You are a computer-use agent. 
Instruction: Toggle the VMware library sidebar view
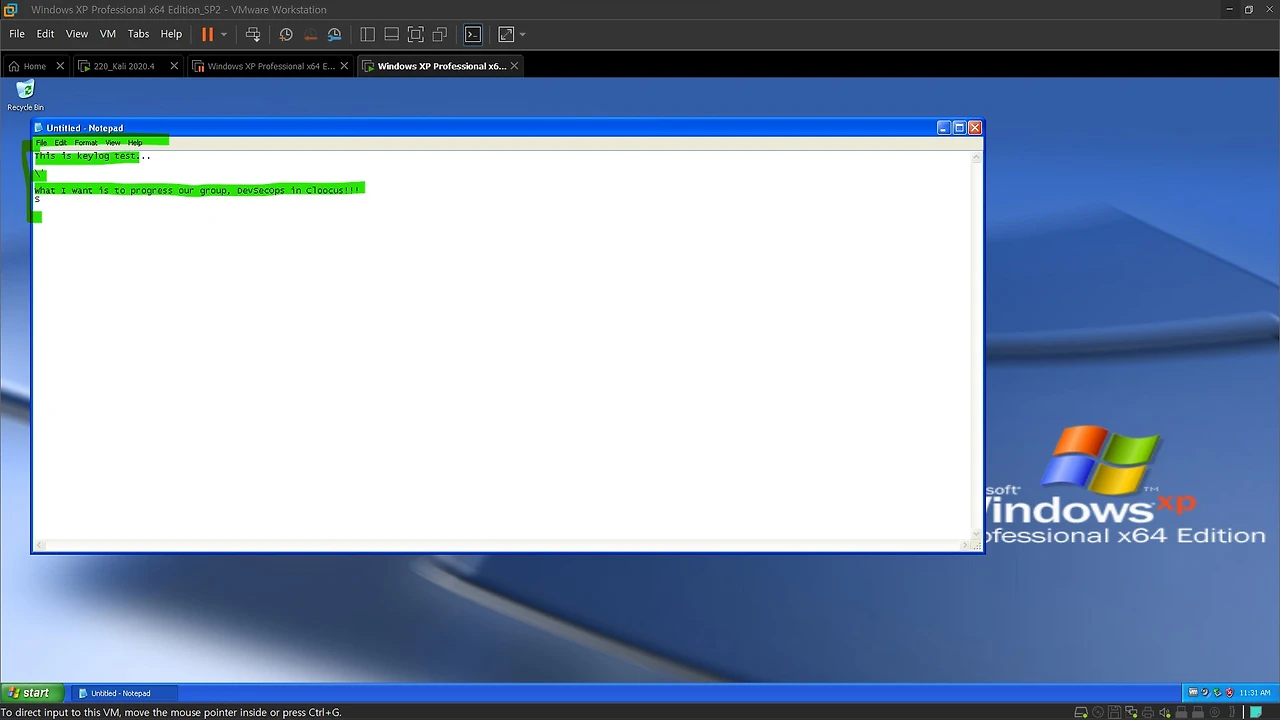[367, 34]
